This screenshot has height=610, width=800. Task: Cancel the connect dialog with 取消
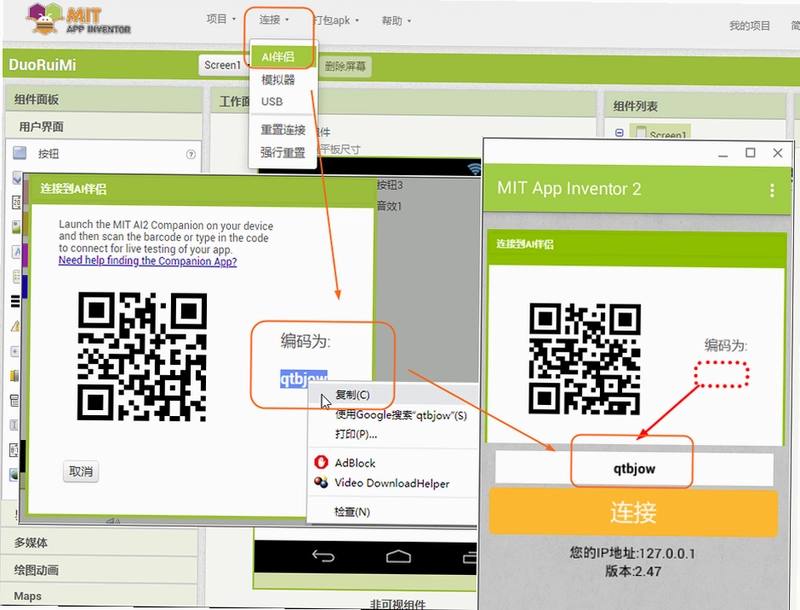click(x=81, y=471)
